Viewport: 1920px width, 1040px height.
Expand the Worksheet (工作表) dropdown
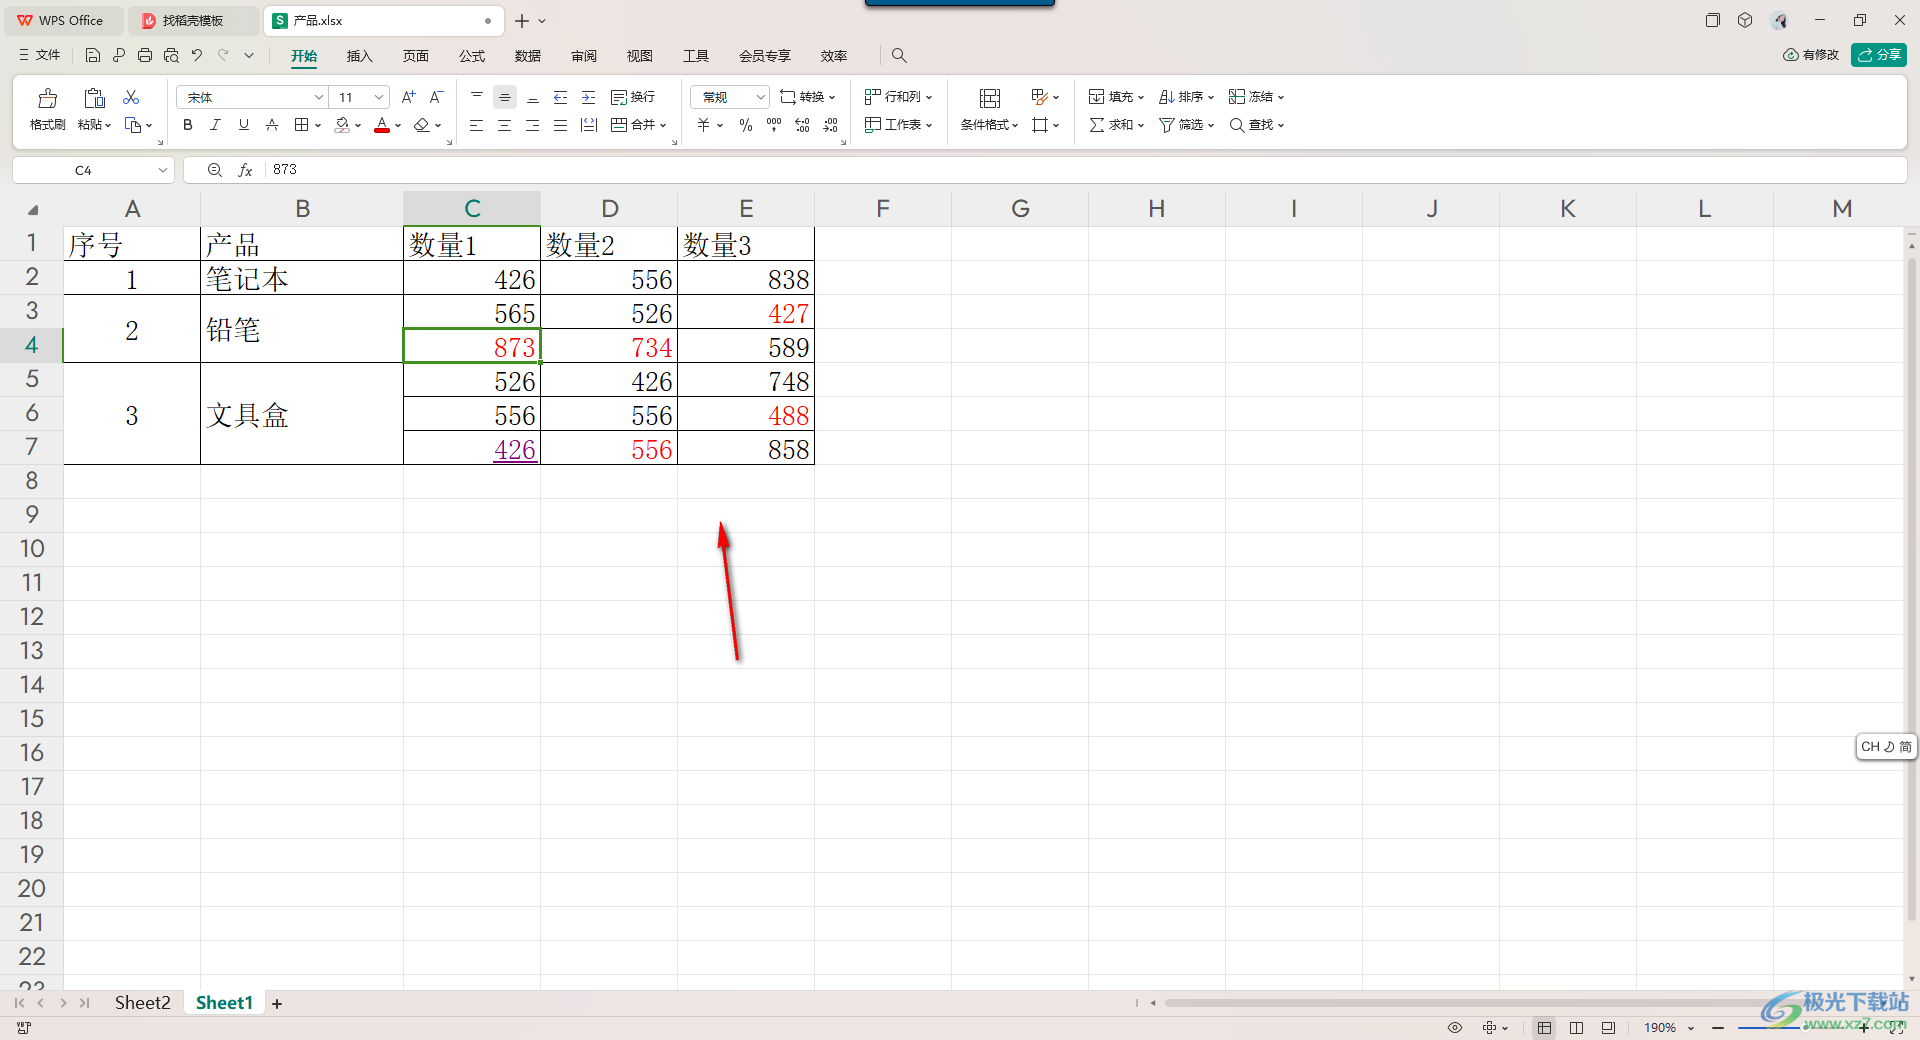tap(929, 126)
